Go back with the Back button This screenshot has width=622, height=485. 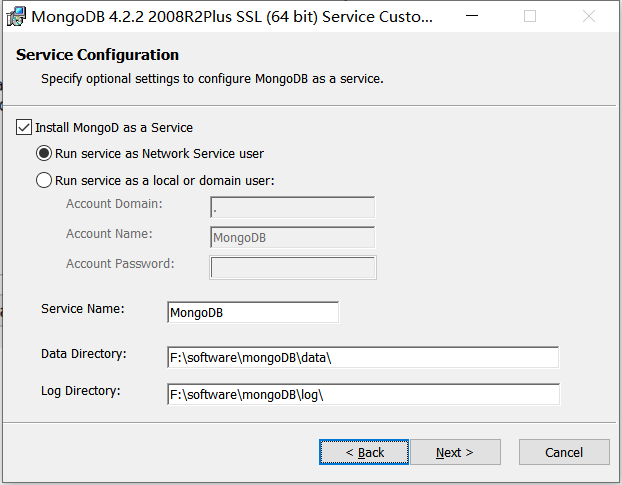[x=364, y=452]
